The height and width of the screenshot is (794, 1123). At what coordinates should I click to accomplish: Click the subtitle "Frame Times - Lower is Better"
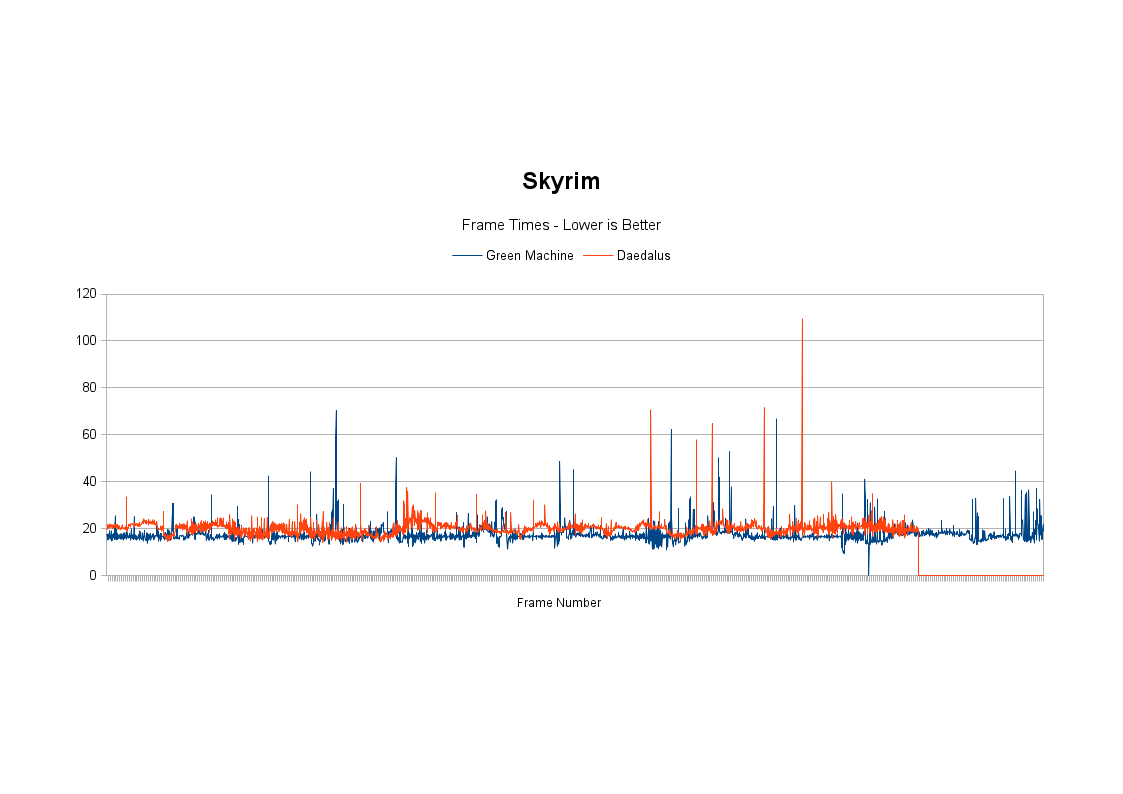(x=561, y=225)
